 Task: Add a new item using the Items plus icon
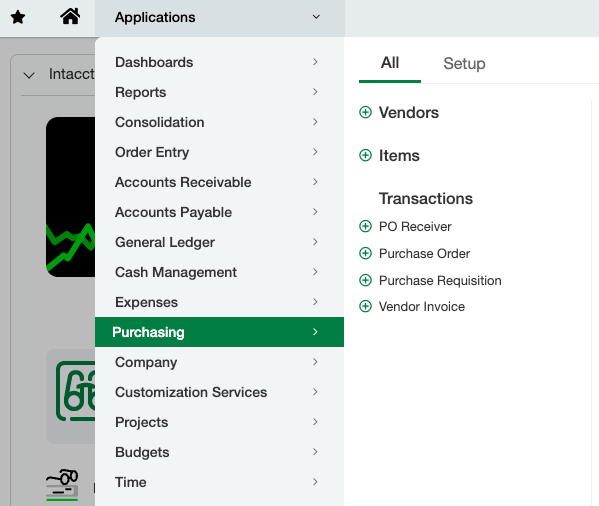tap(365, 155)
